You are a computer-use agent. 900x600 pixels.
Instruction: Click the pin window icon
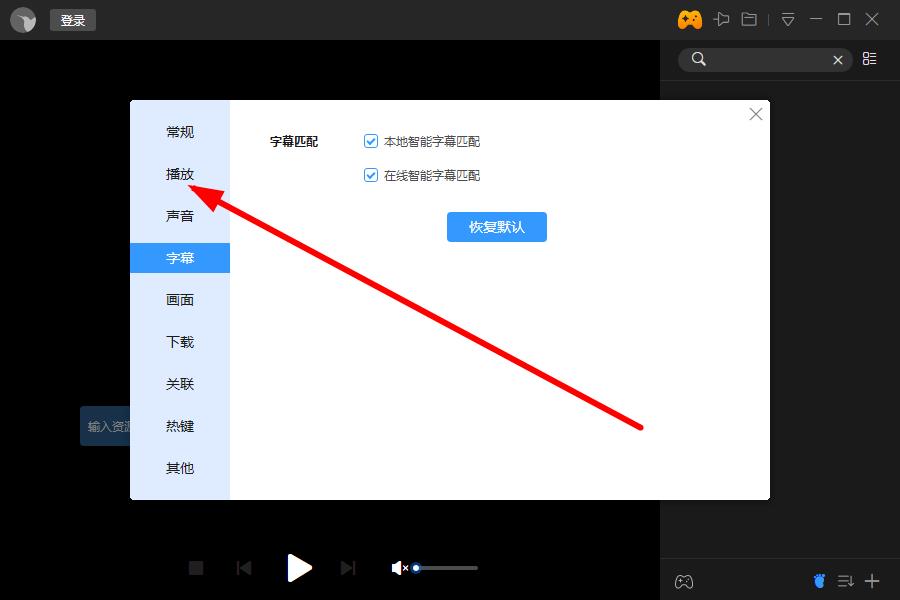point(721,20)
